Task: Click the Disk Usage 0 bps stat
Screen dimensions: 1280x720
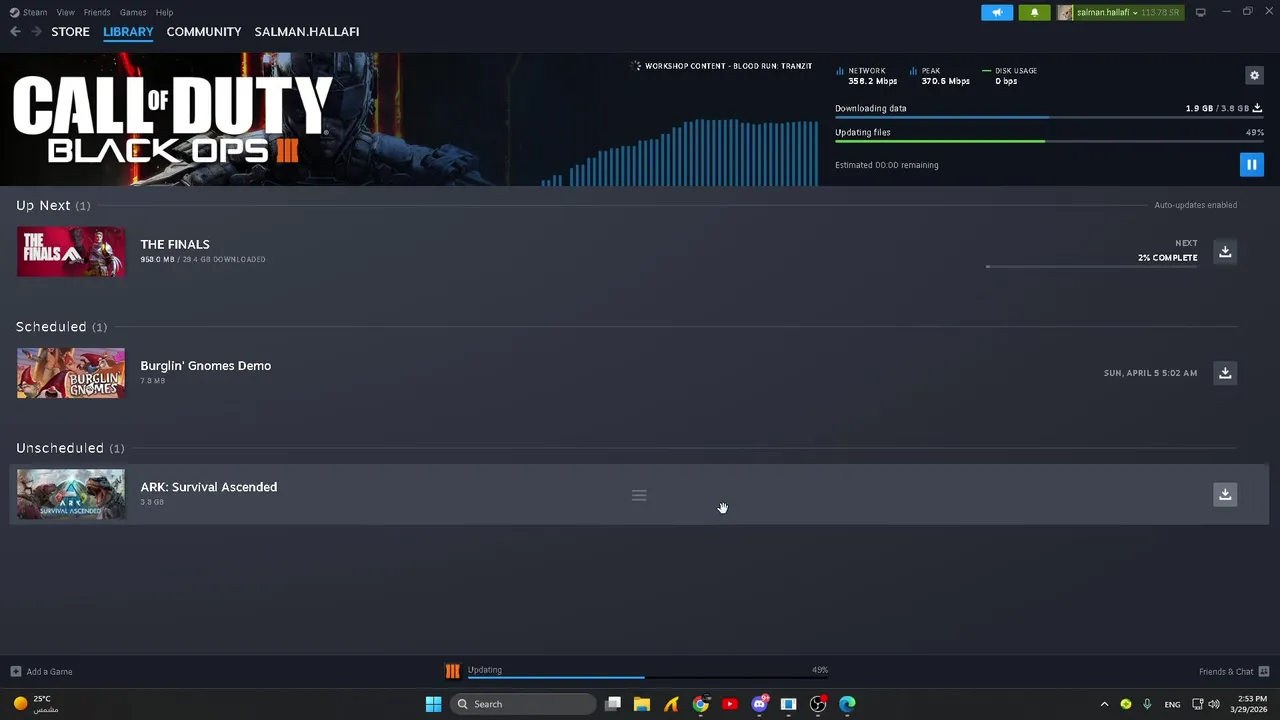Action: [1010, 76]
